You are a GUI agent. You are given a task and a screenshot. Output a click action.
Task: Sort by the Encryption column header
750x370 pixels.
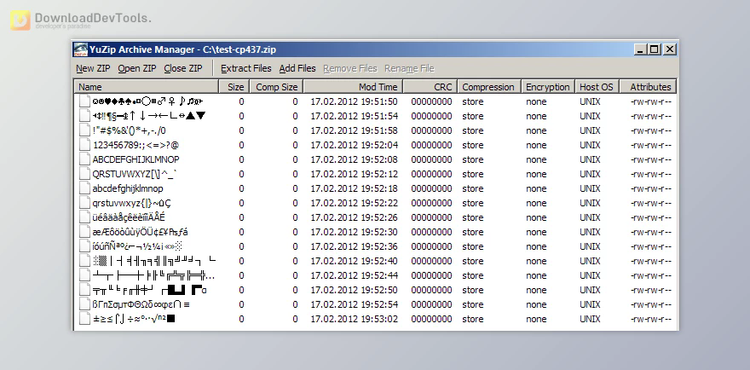click(x=548, y=87)
